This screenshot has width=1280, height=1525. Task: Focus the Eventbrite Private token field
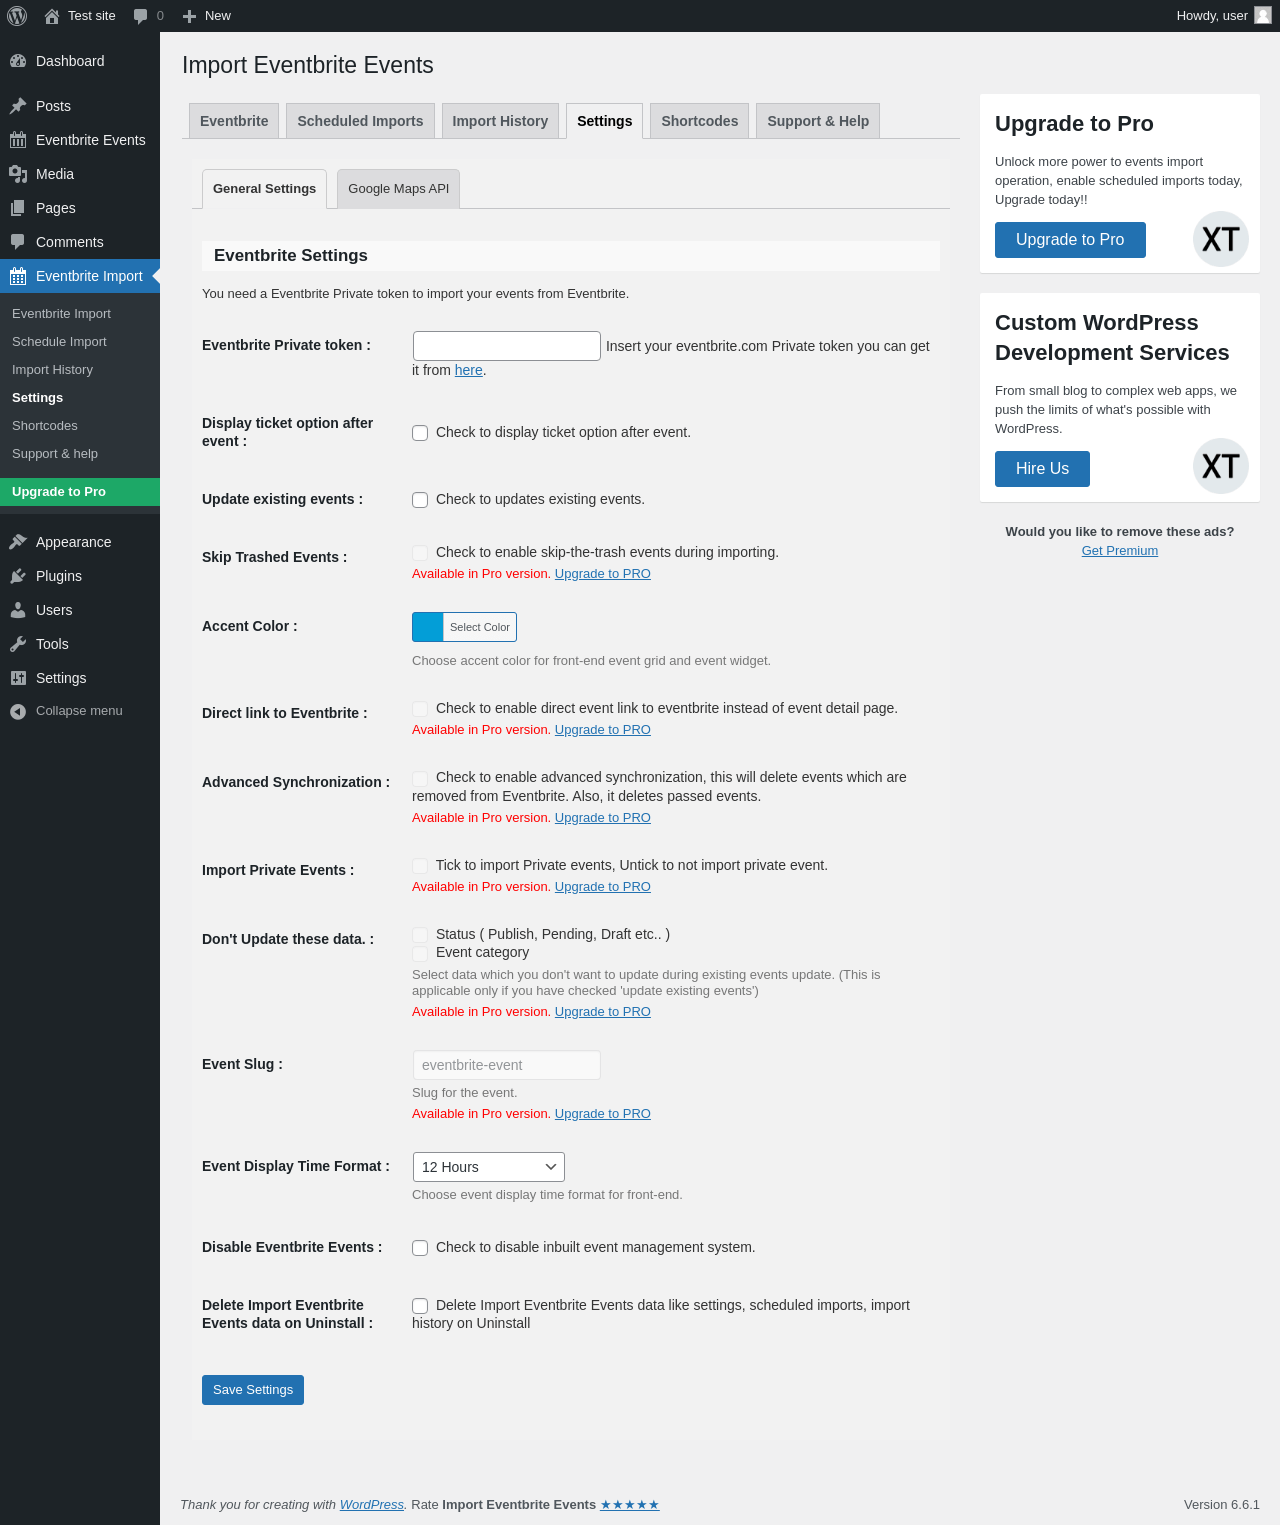[x=507, y=346]
